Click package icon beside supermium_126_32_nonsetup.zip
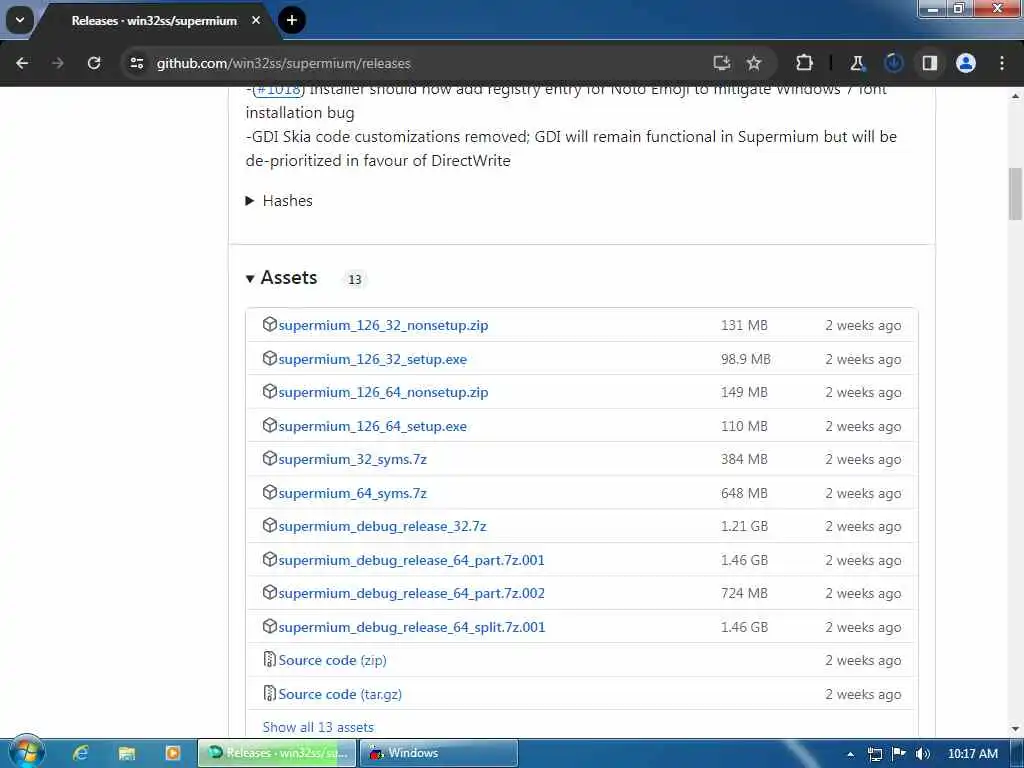 pos(269,325)
